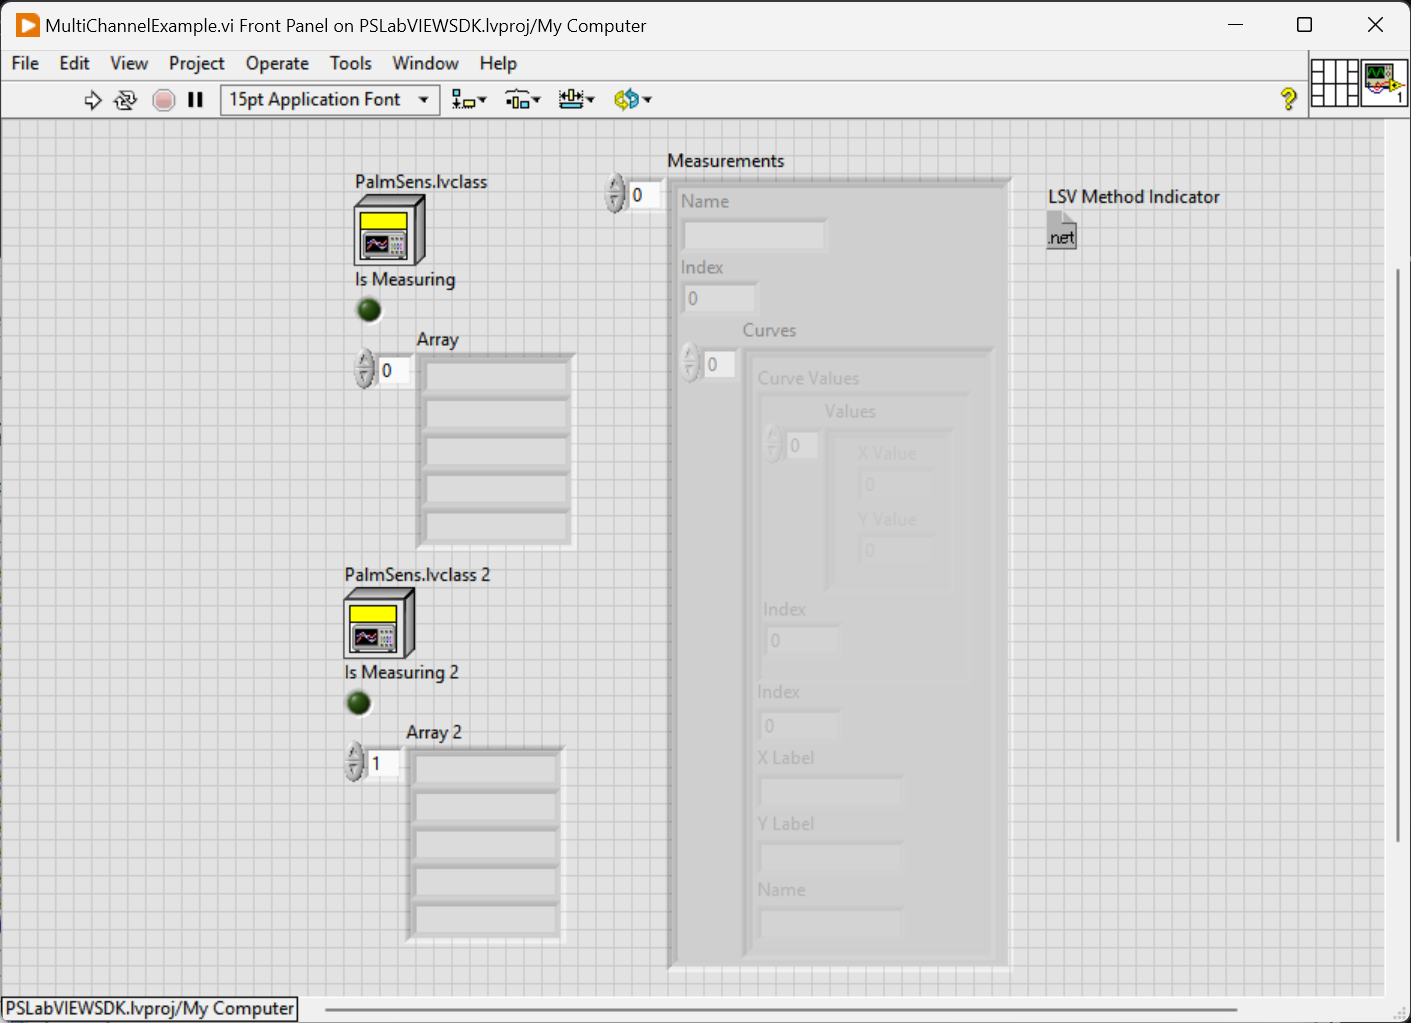
Task: Click the VI icon in top-right corner
Action: click(1384, 82)
